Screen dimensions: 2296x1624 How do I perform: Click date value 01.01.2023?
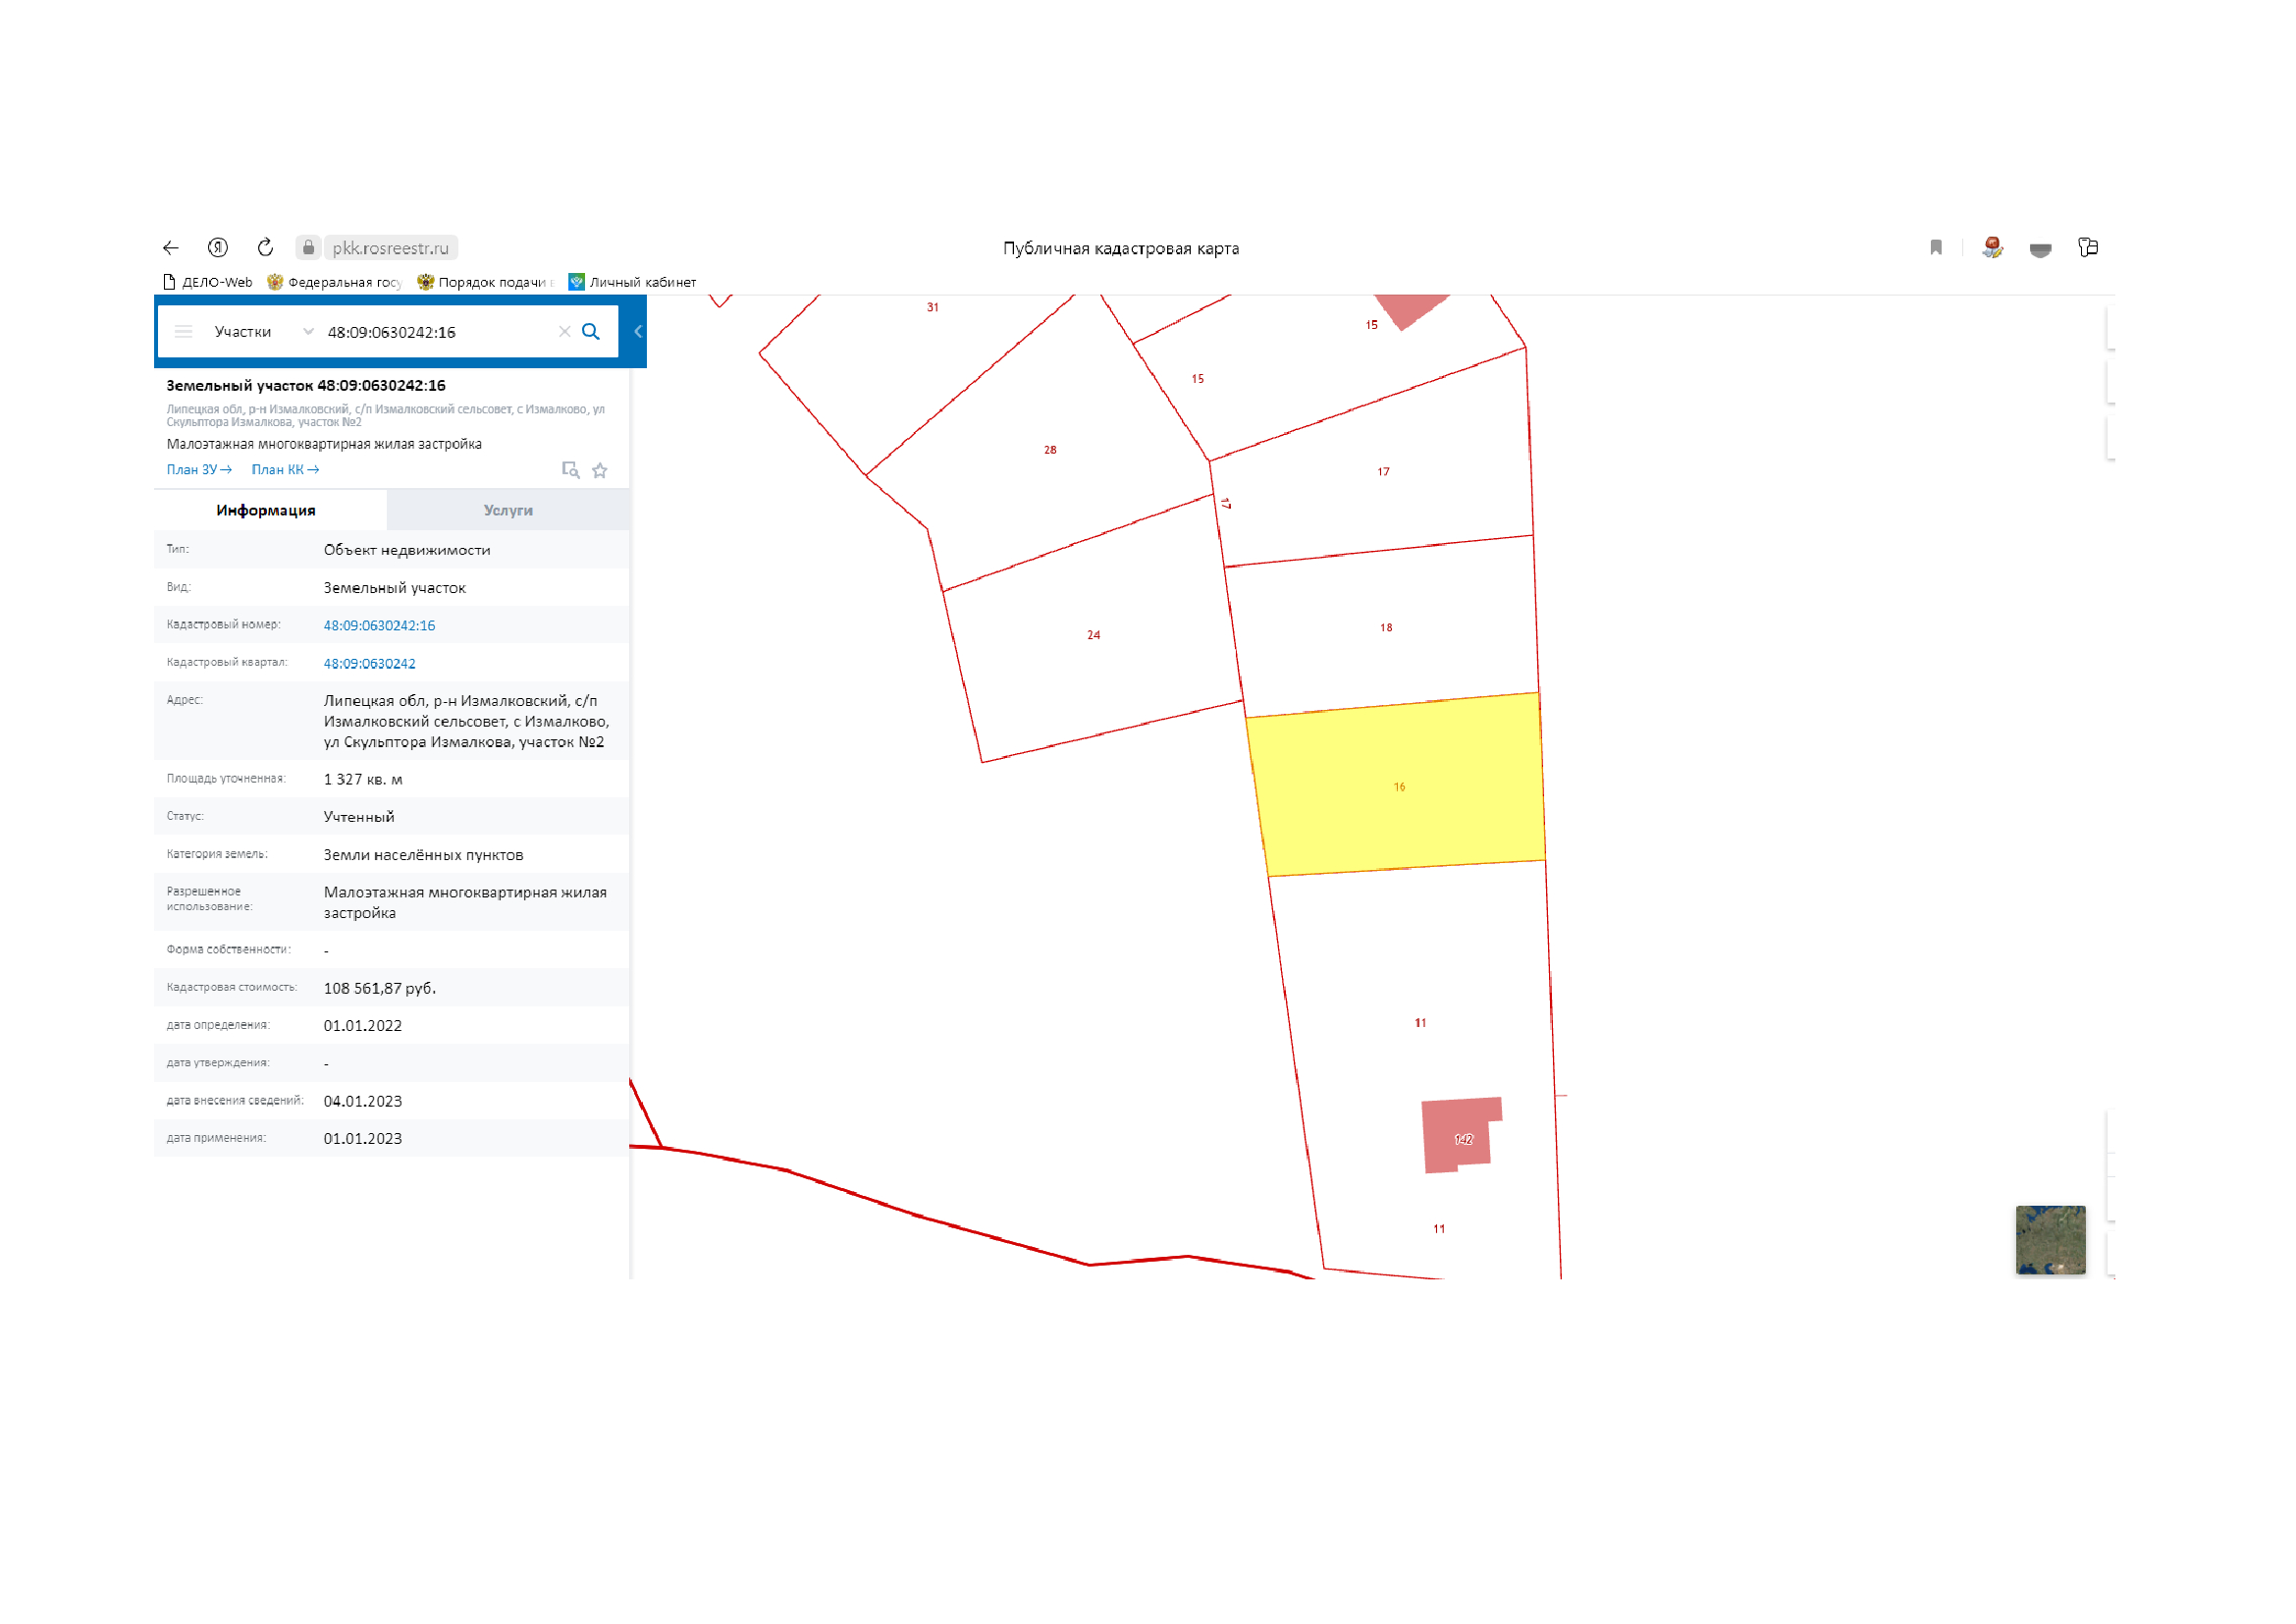(x=363, y=1139)
